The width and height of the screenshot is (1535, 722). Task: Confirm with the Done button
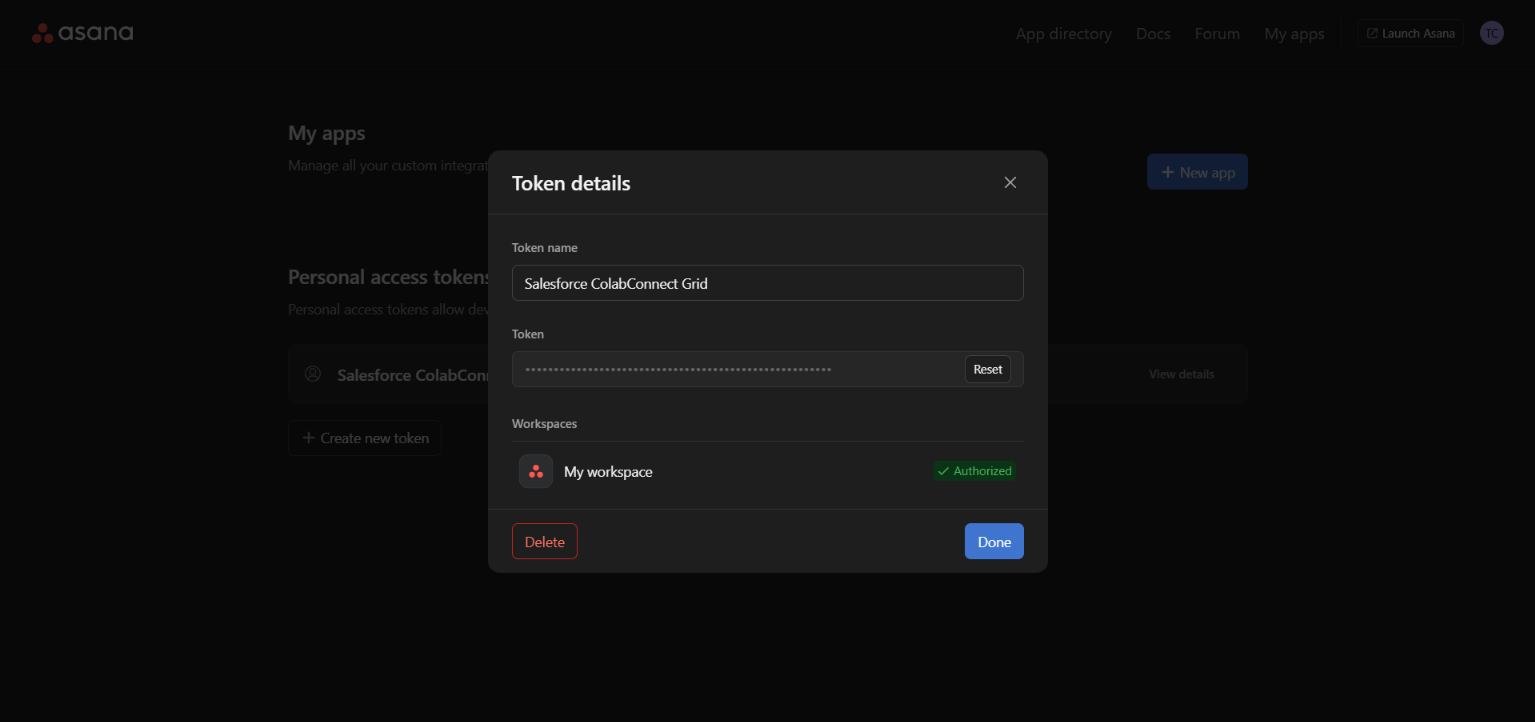pos(994,541)
